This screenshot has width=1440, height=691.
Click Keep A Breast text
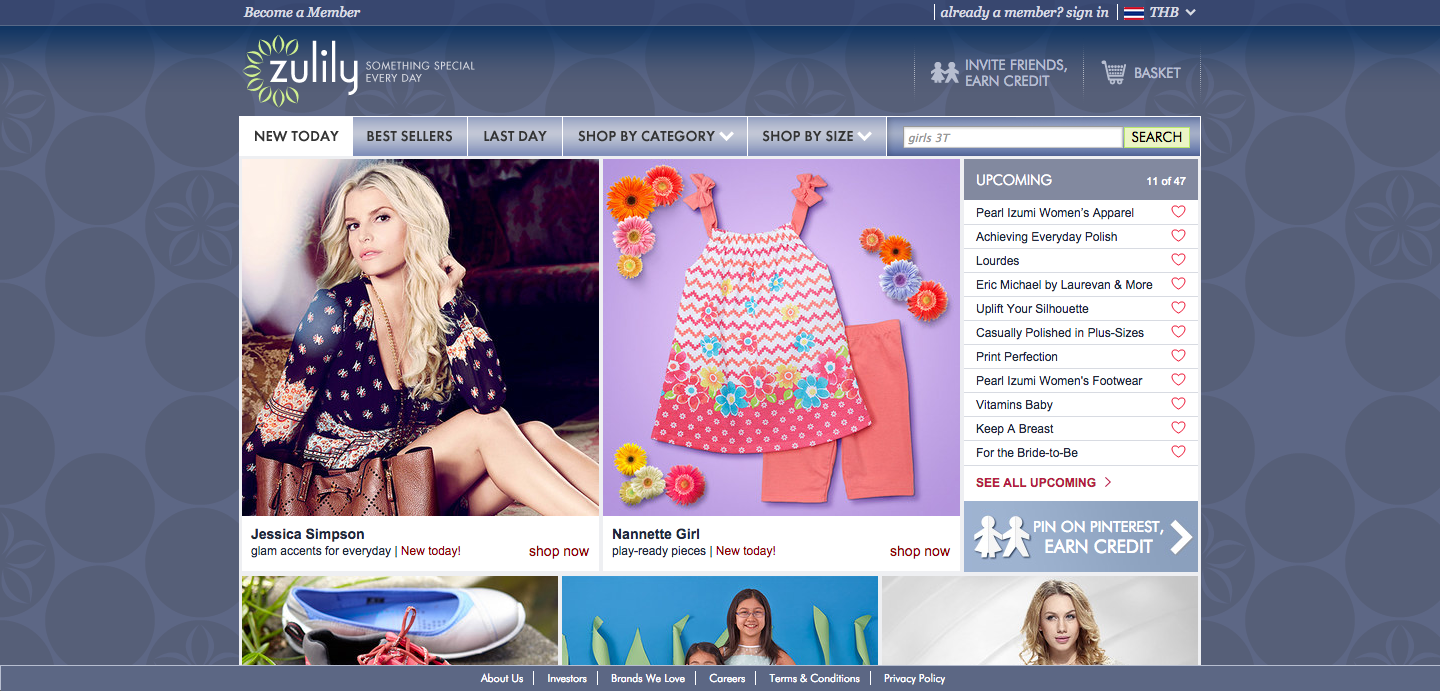pyautogui.click(x=1015, y=429)
